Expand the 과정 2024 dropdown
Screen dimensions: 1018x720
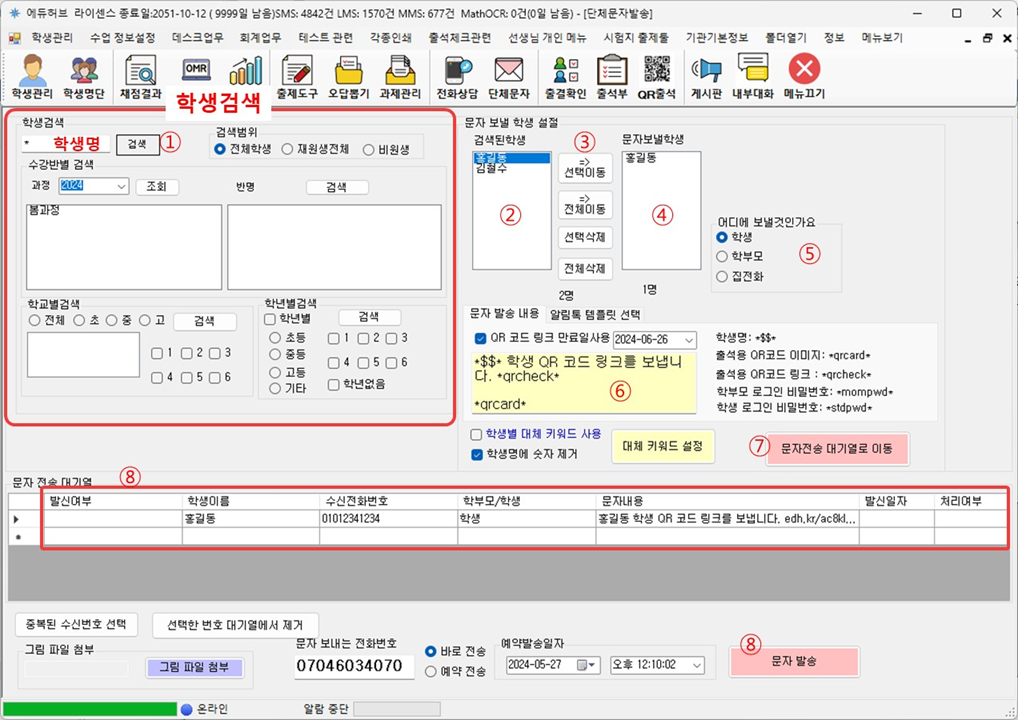tap(121, 186)
